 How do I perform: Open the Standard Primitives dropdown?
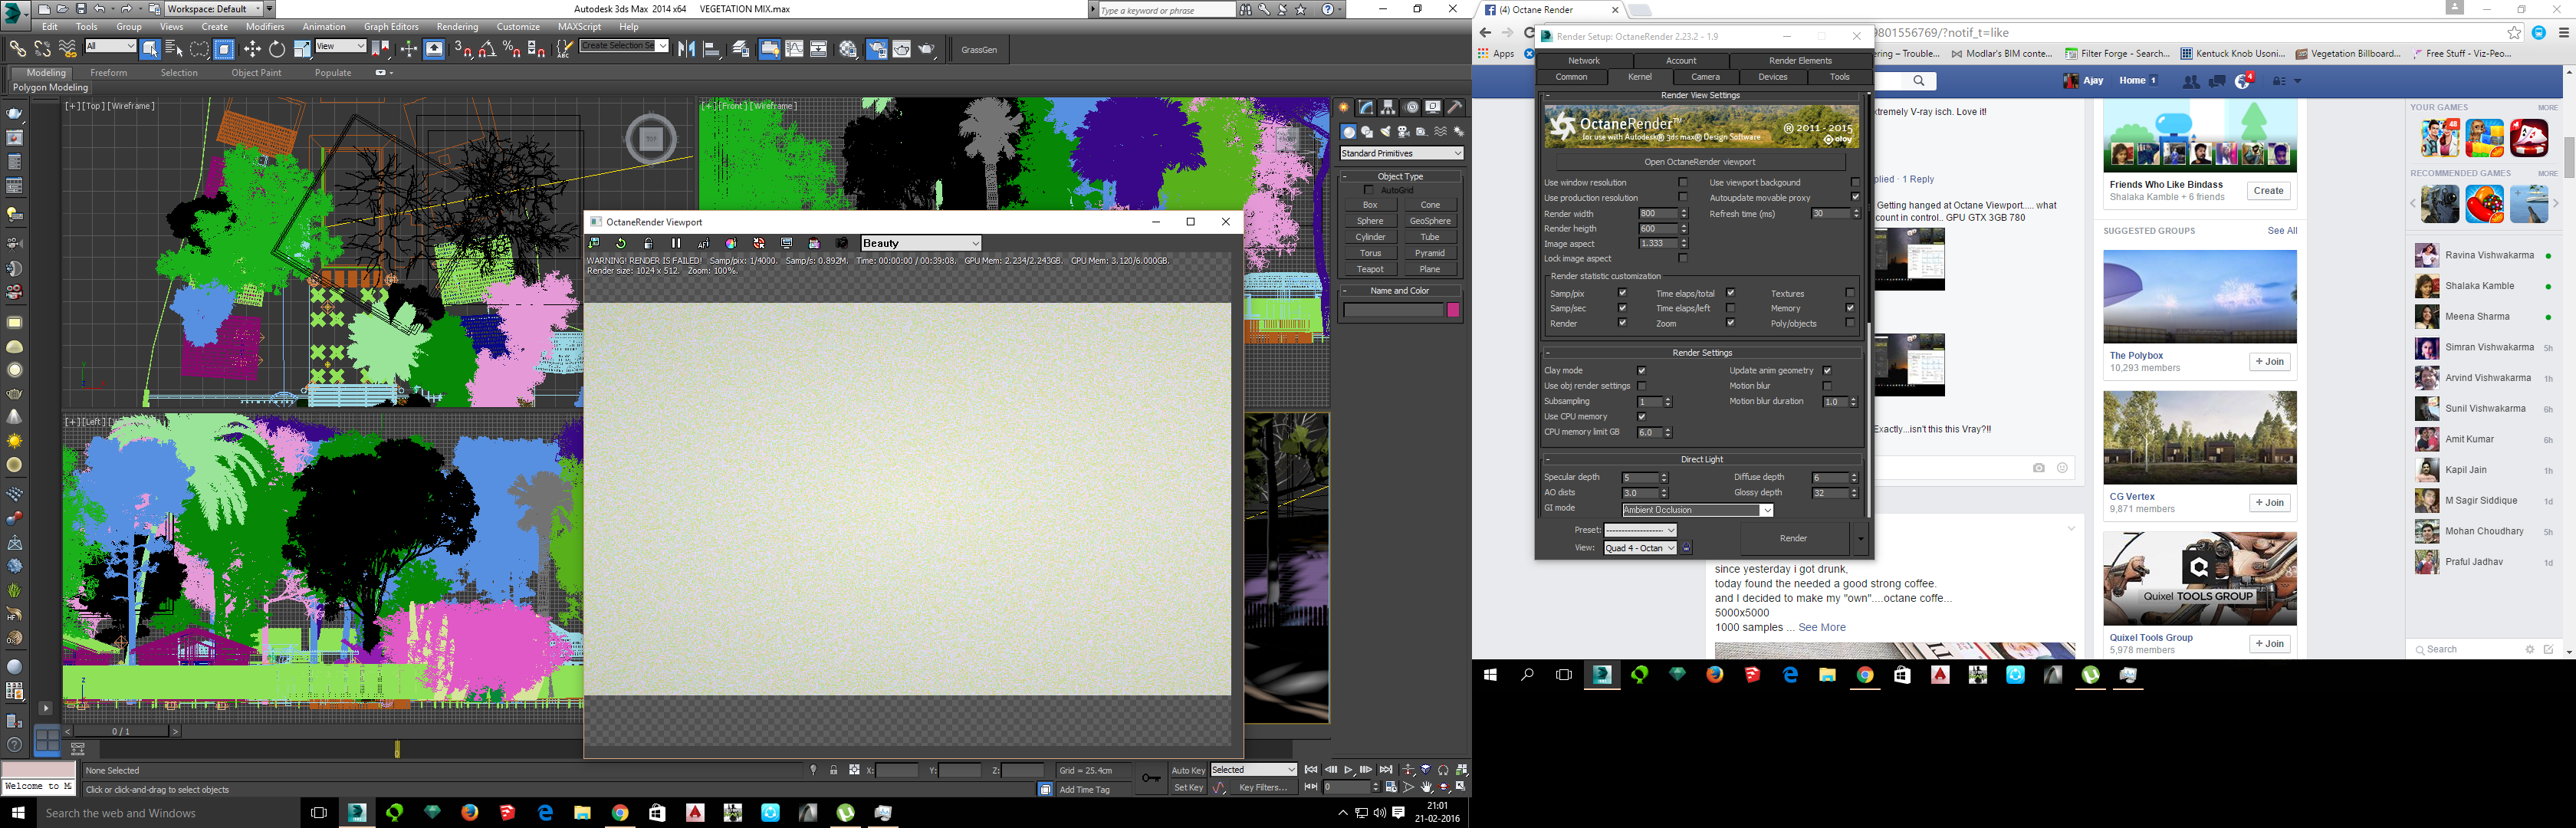[1400, 153]
